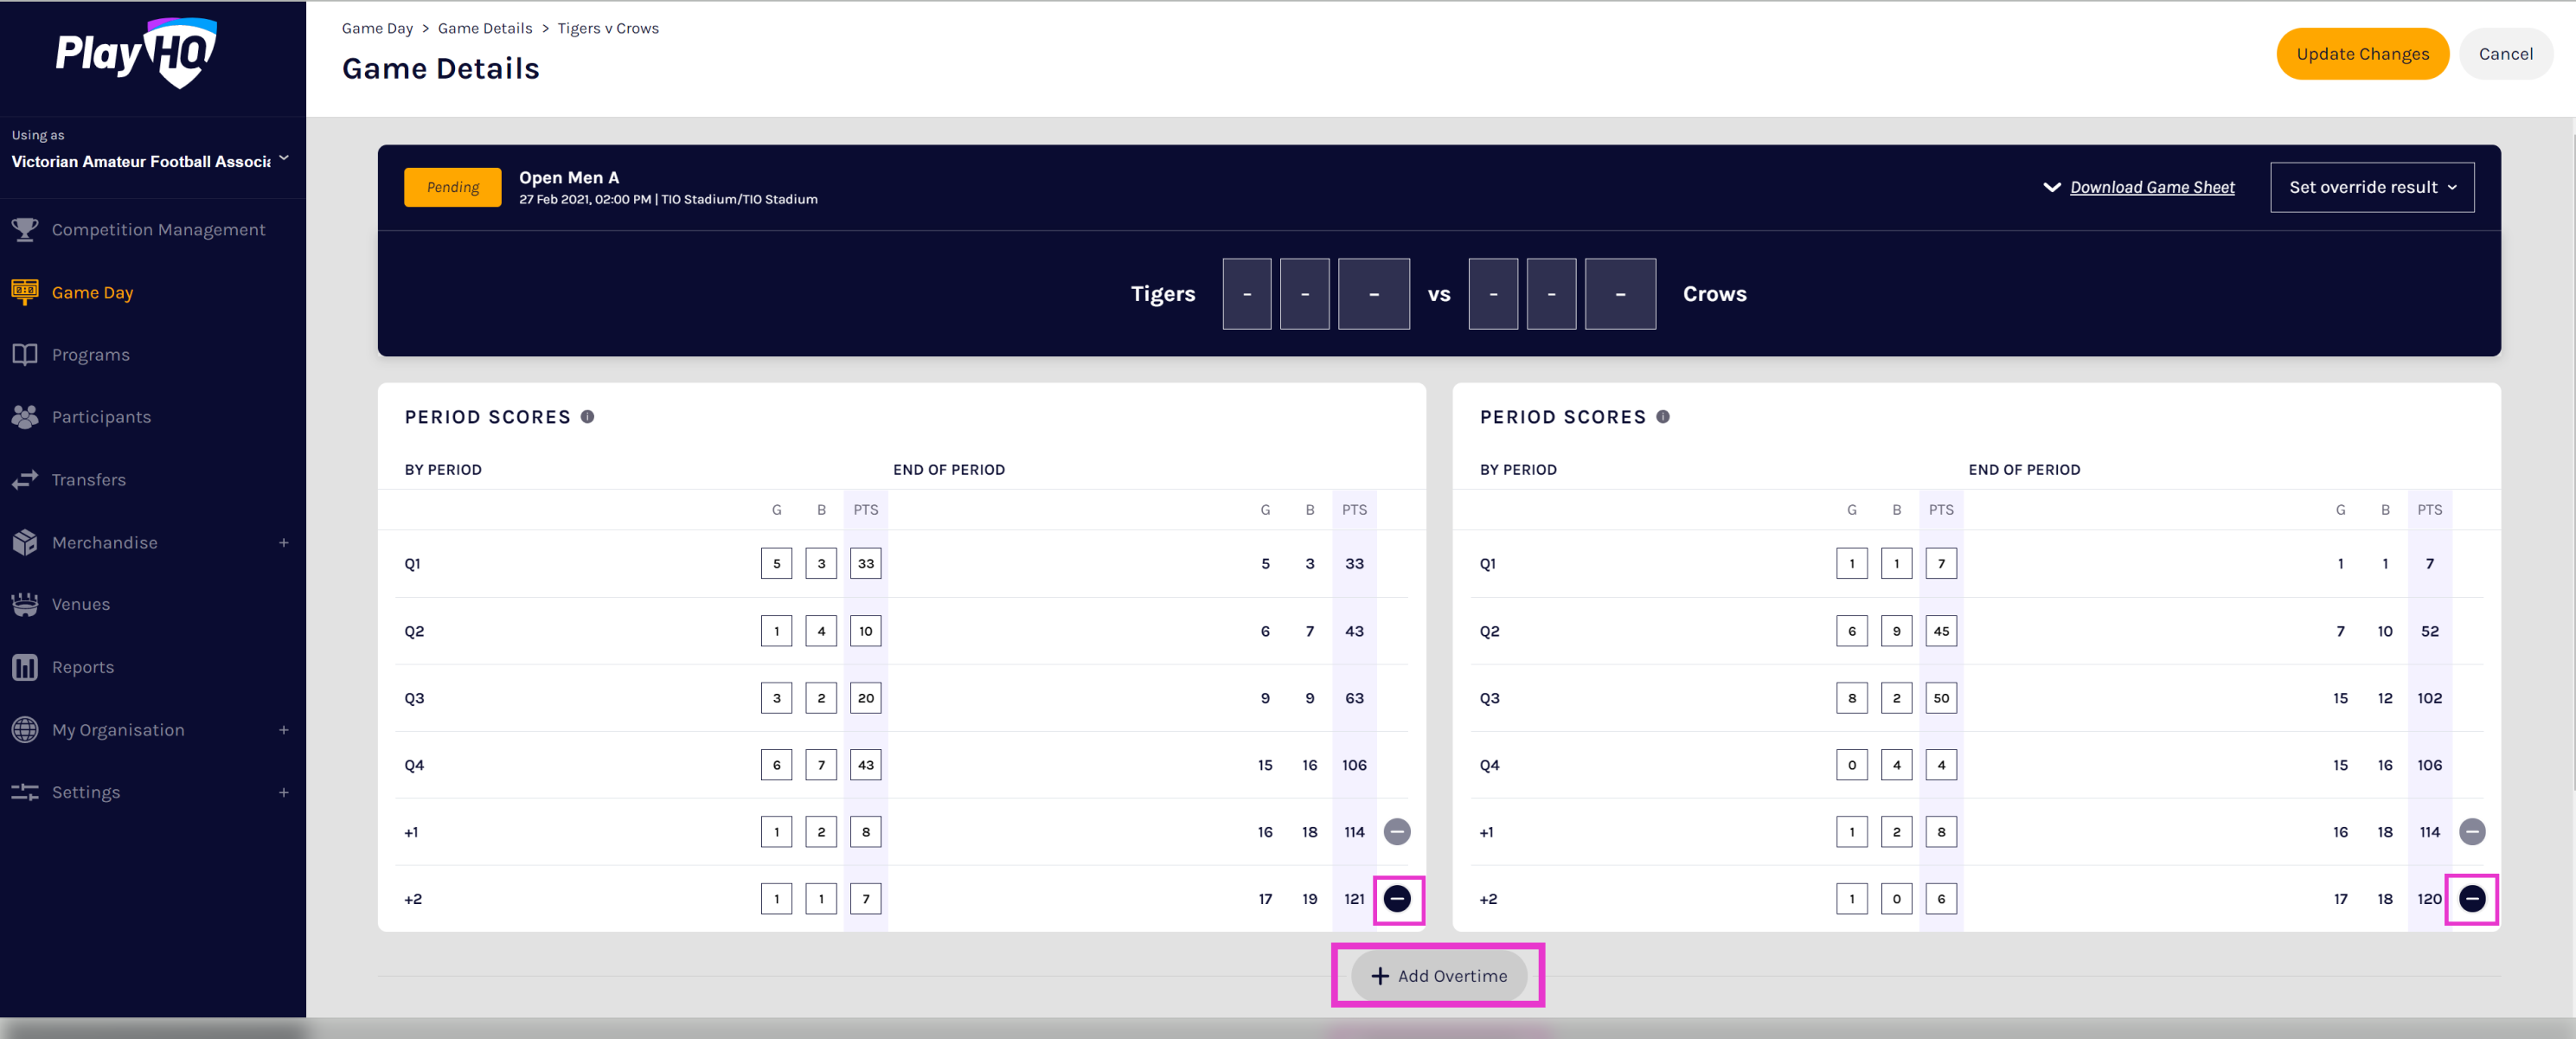Click Tigers +1 remove overtime icon
Image resolution: width=2576 pixels, height=1039 pixels.
[1397, 831]
